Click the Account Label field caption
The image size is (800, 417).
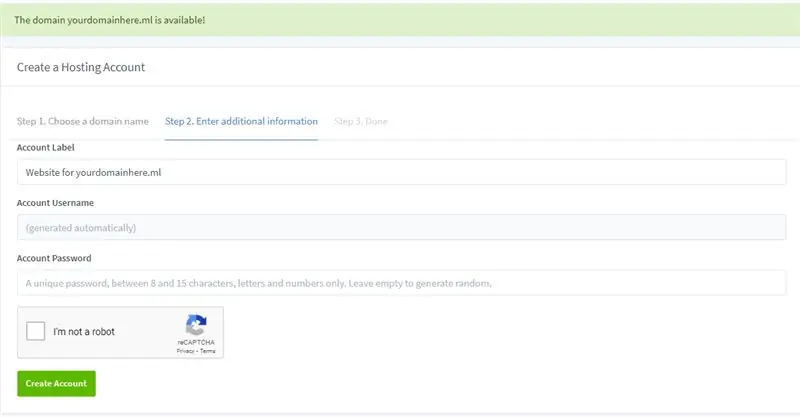point(45,148)
